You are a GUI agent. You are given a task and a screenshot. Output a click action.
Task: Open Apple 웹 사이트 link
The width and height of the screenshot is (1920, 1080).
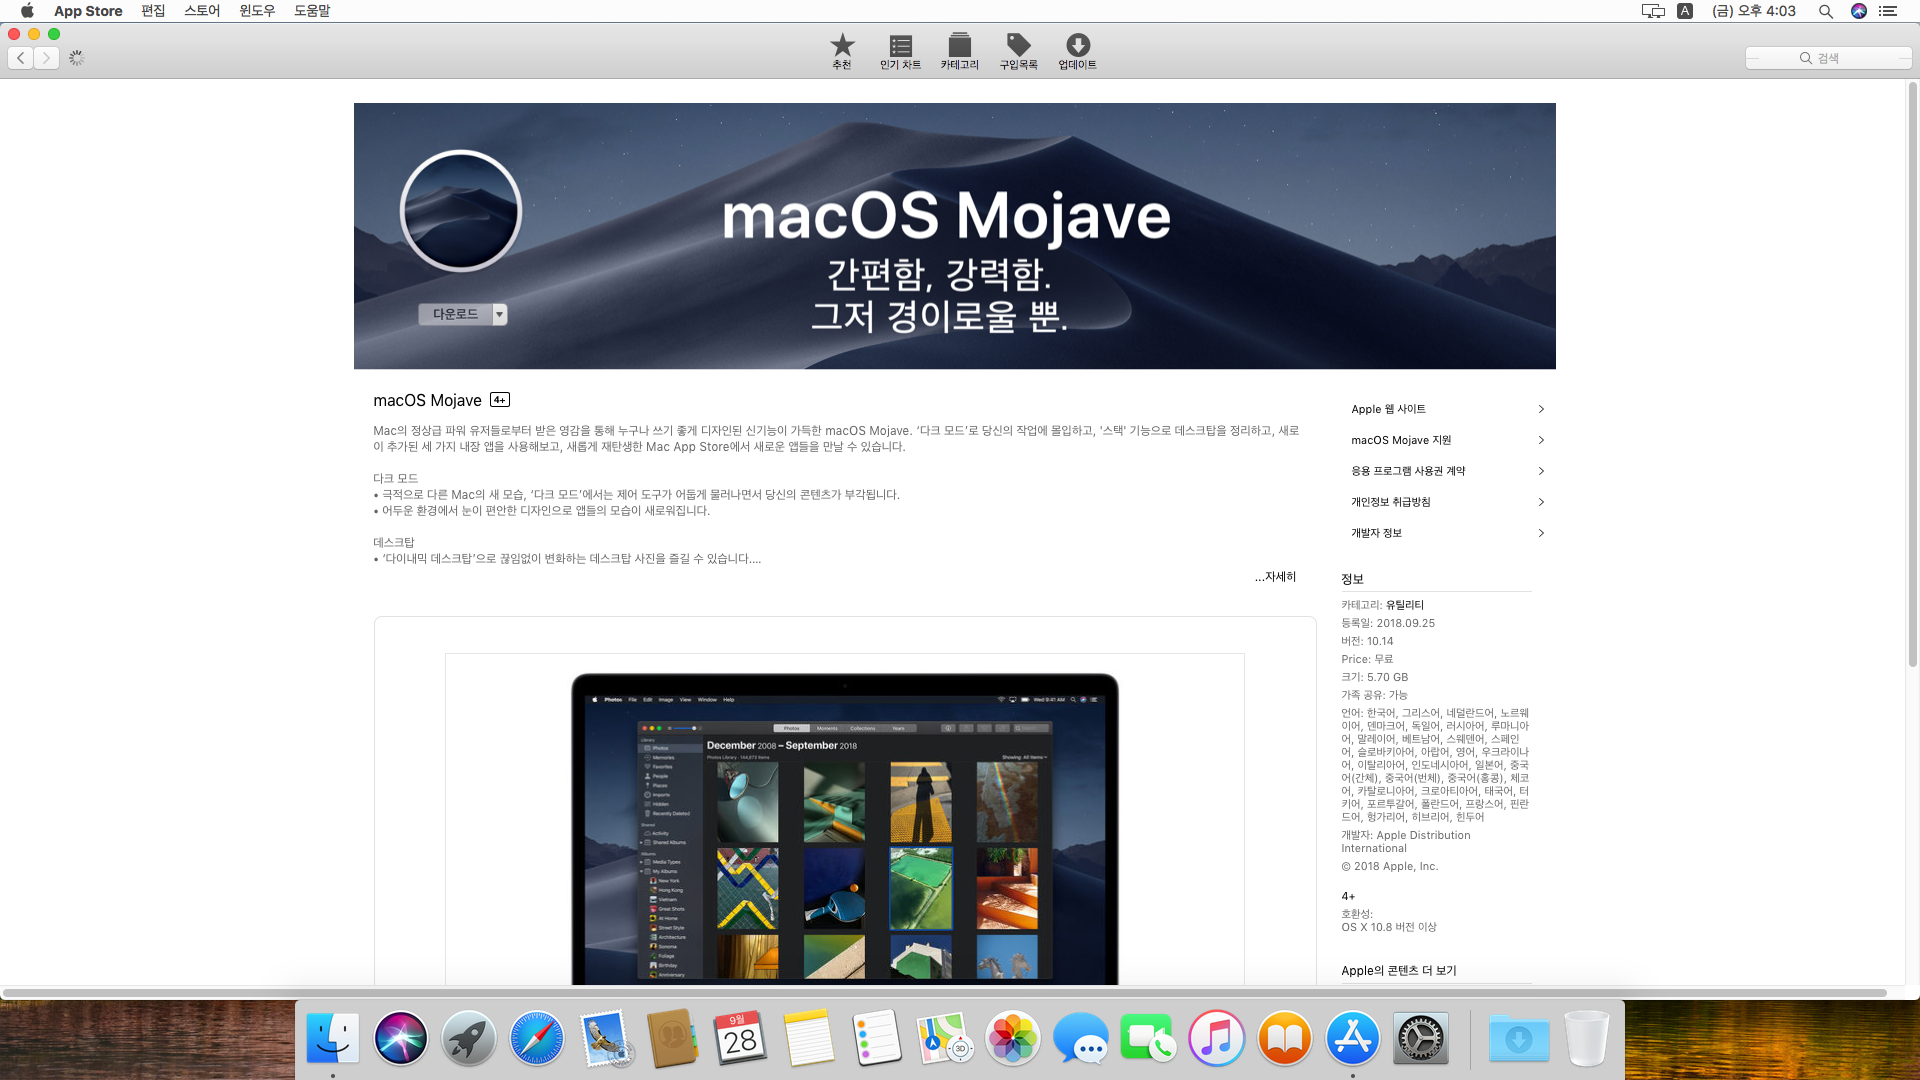pyautogui.click(x=1388, y=409)
